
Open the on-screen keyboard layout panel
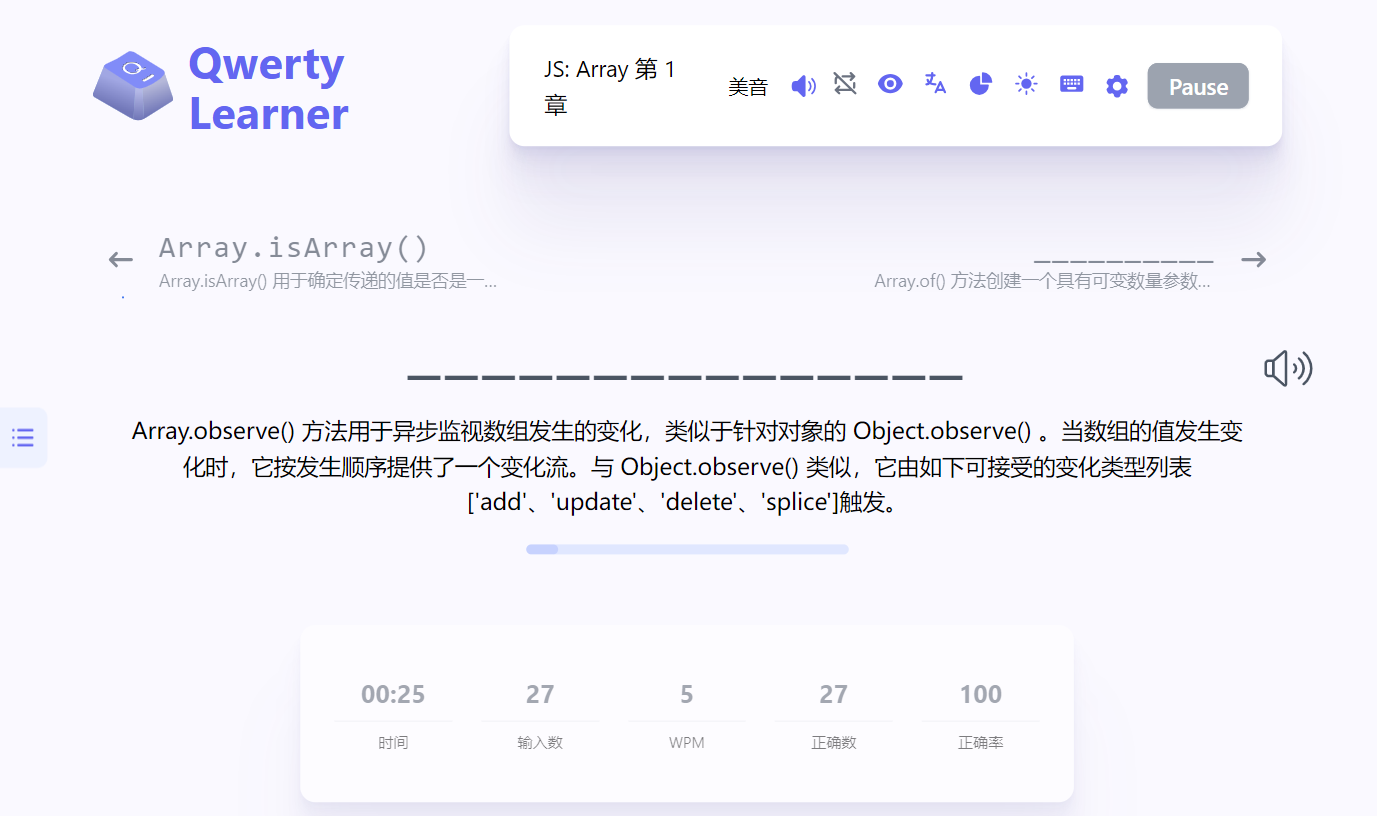[x=1071, y=84]
